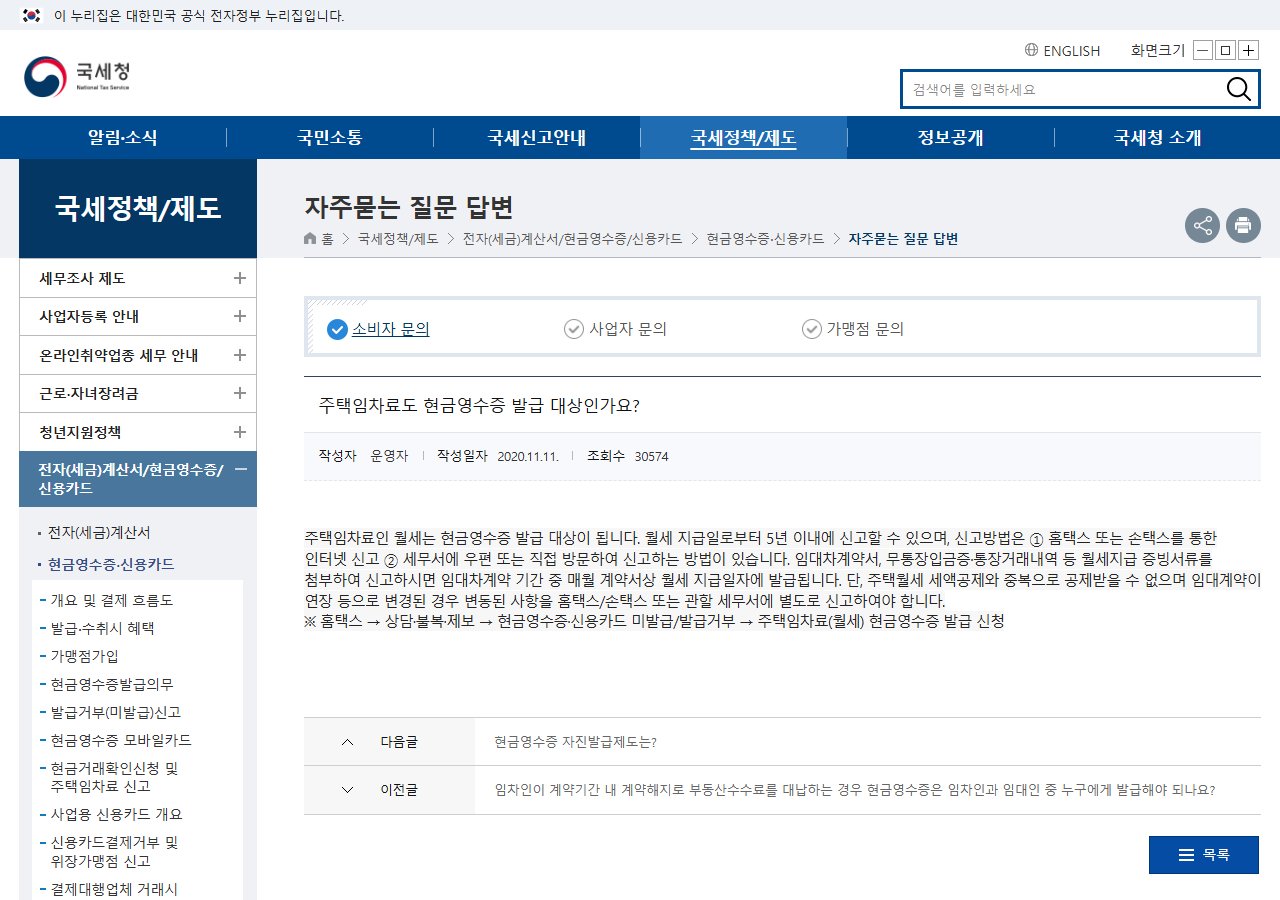Expand the 세무조사 제도 menu

240,278
